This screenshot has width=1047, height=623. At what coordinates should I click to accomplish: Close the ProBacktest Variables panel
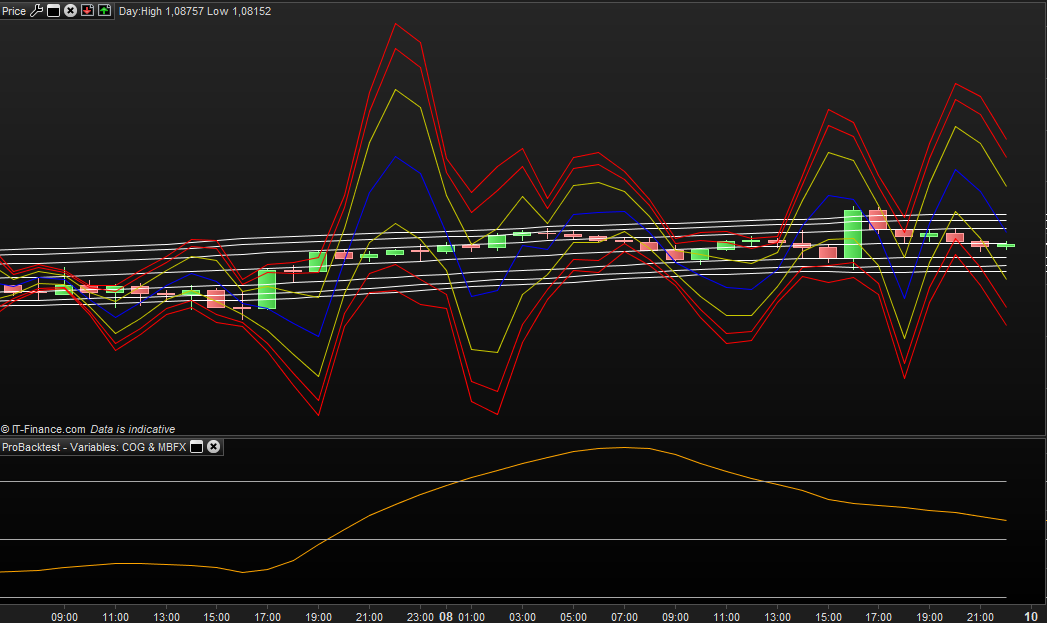tap(213, 447)
